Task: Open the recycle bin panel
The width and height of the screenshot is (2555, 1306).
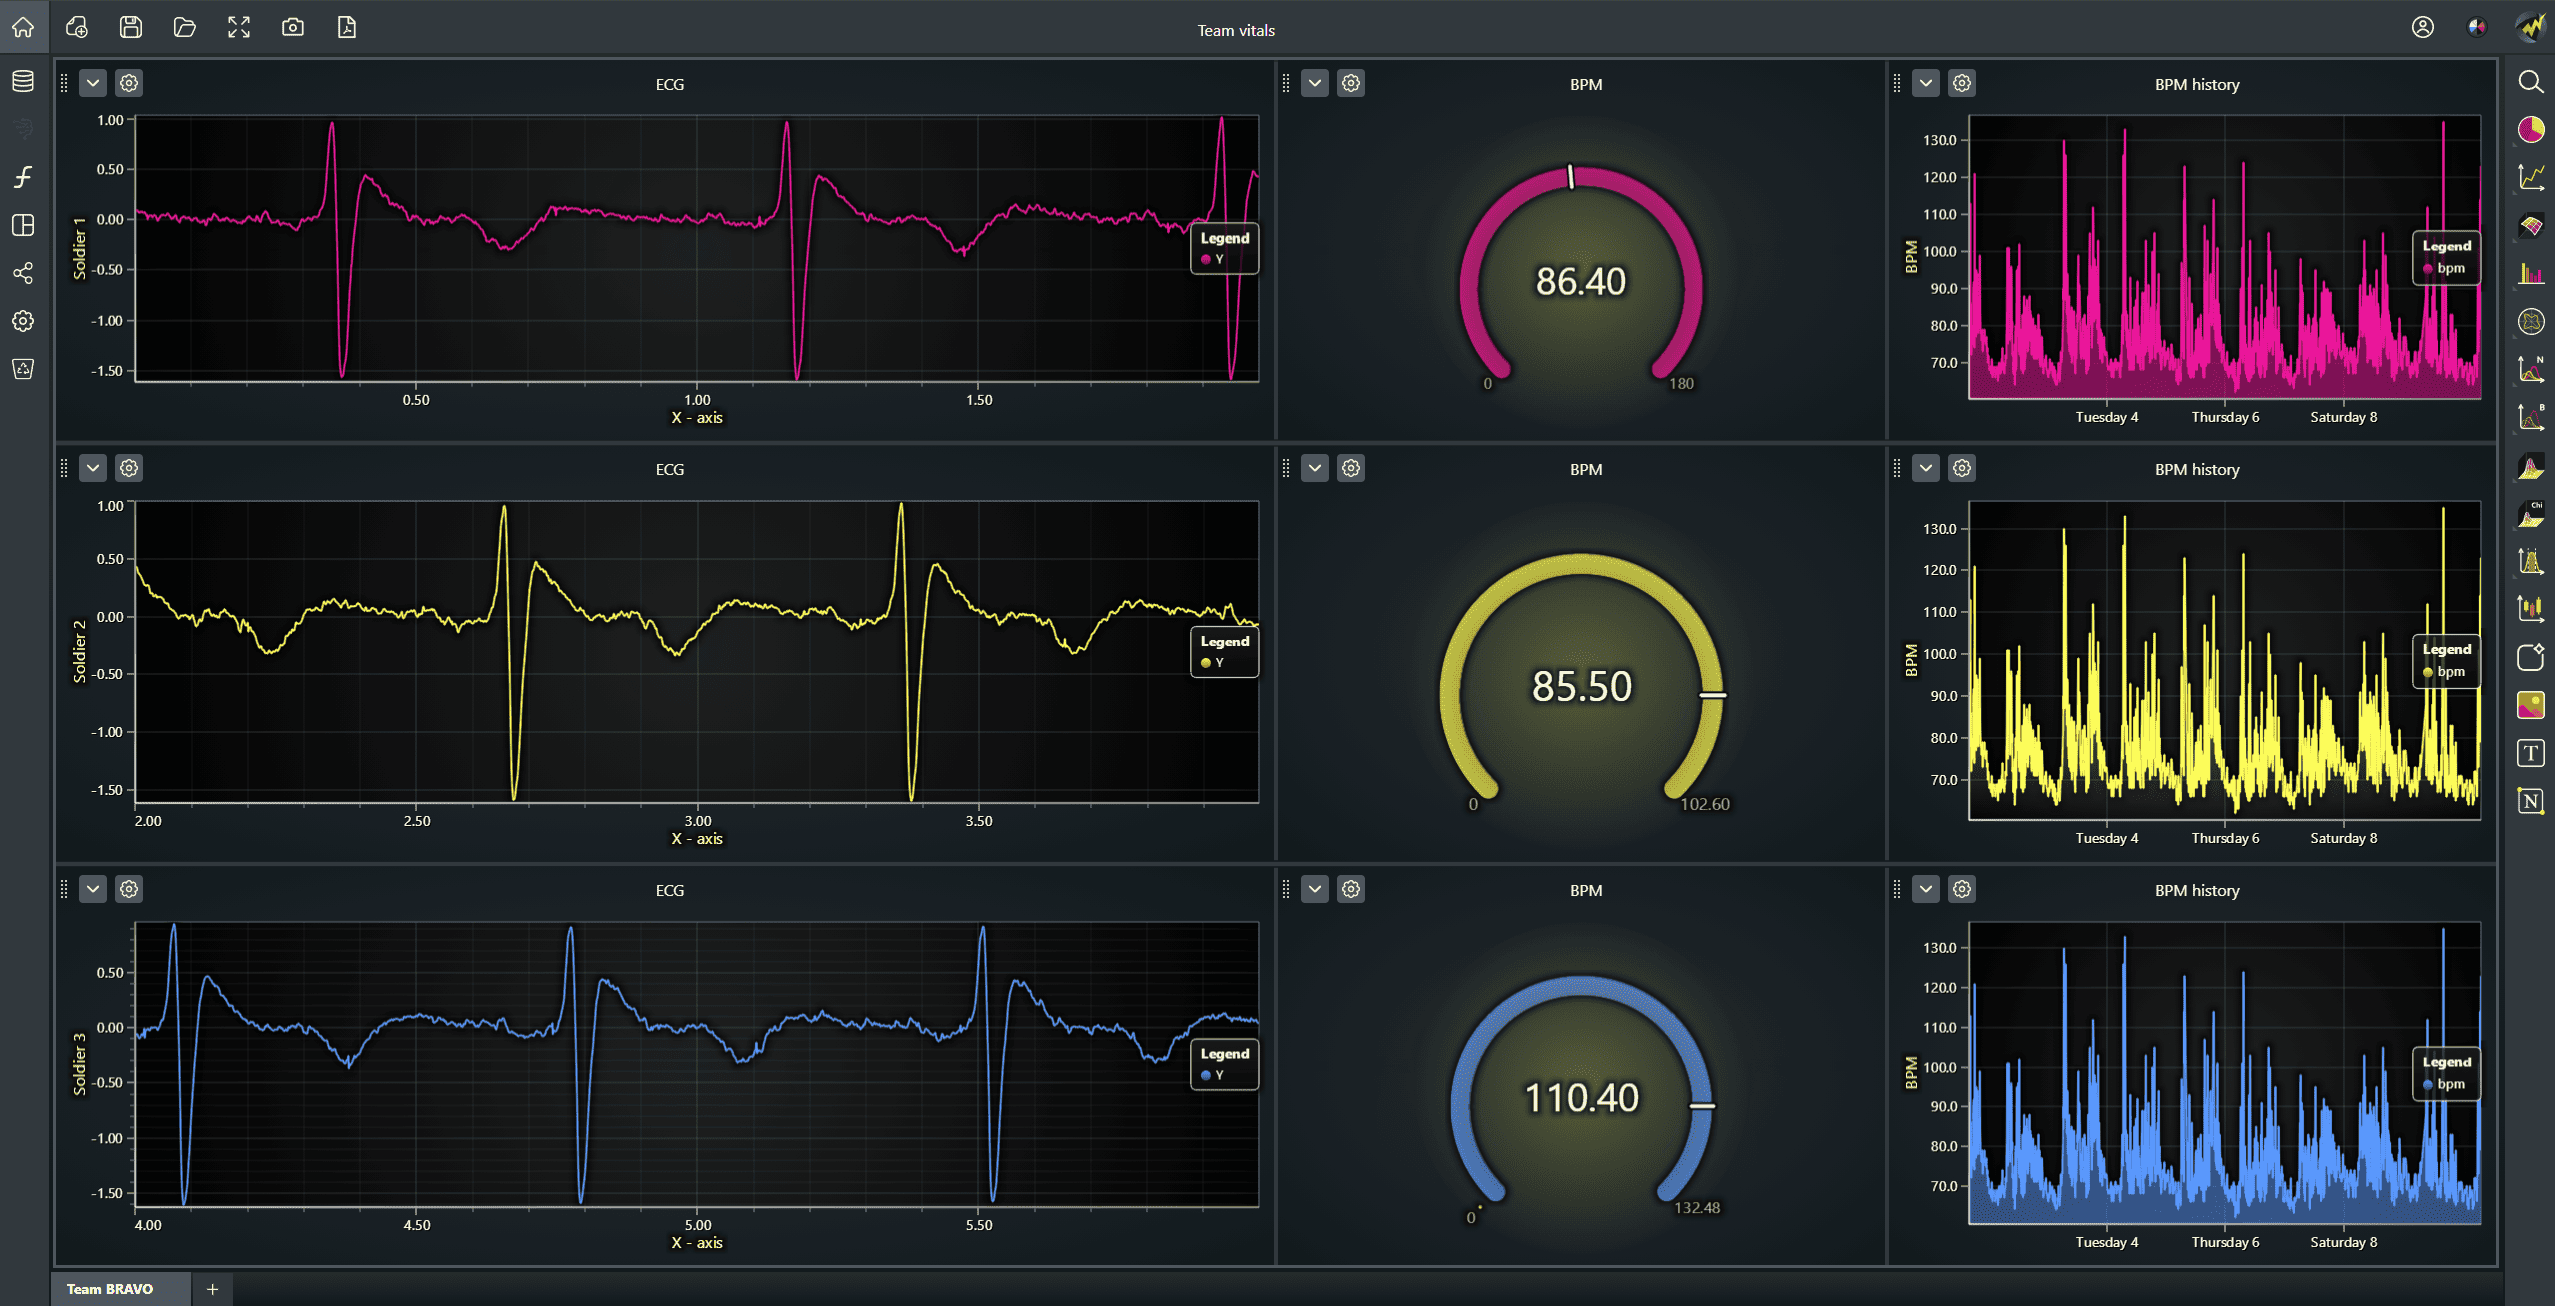Action: [x=23, y=369]
